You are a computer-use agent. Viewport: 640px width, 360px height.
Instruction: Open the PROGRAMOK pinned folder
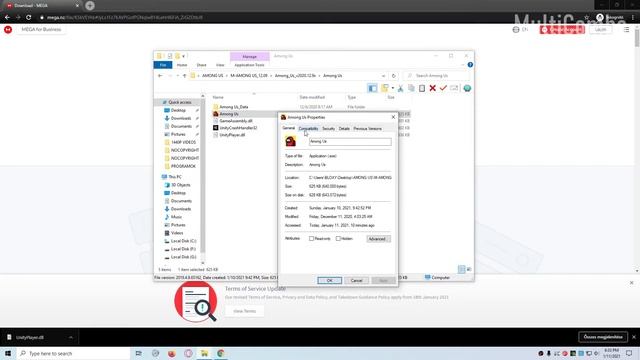point(183,166)
